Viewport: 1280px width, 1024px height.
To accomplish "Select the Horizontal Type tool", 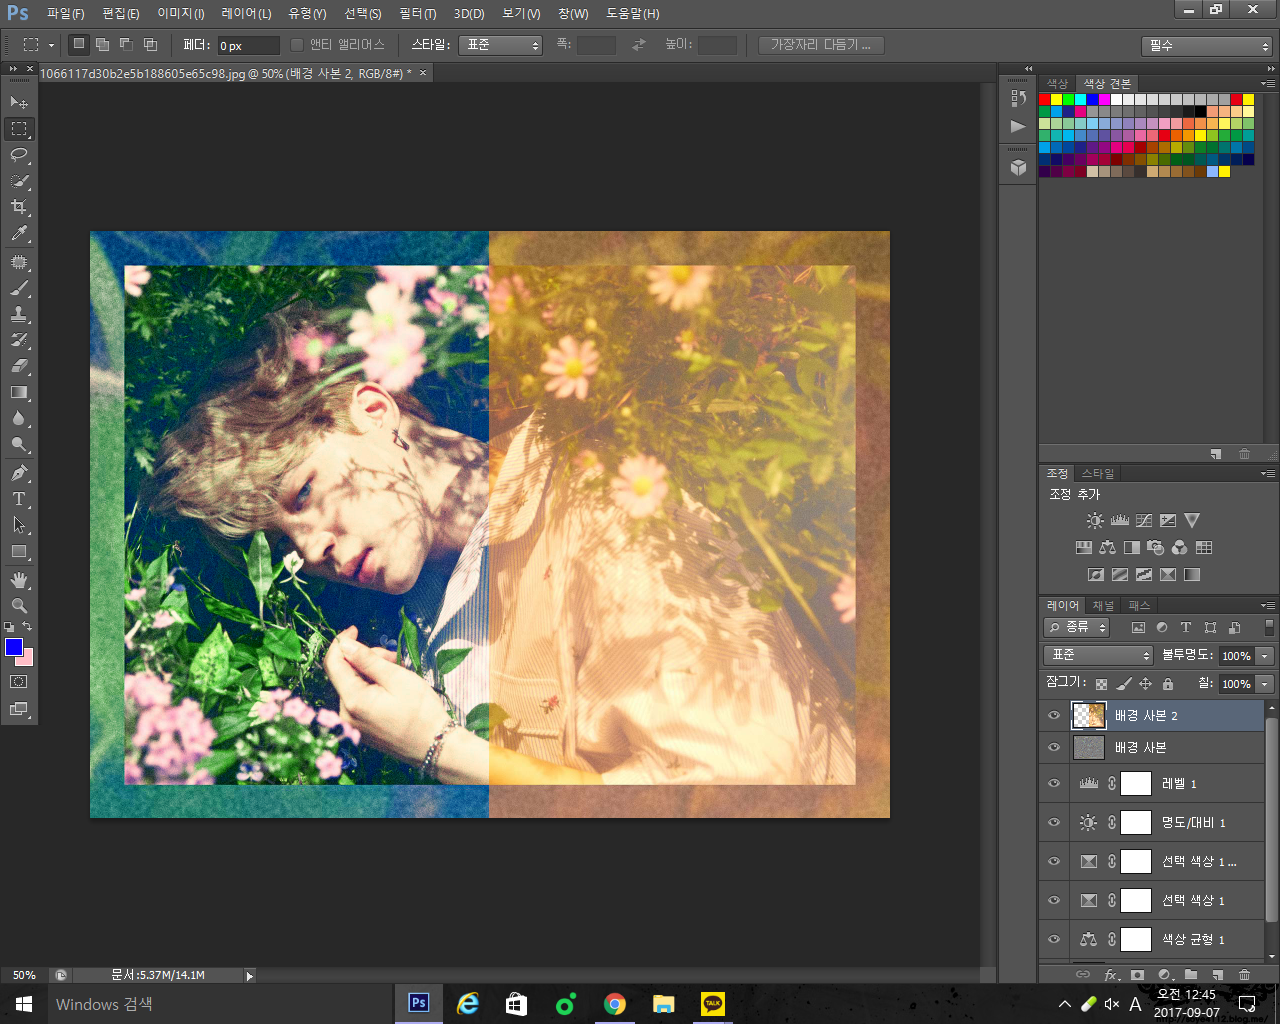I will tap(19, 499).
